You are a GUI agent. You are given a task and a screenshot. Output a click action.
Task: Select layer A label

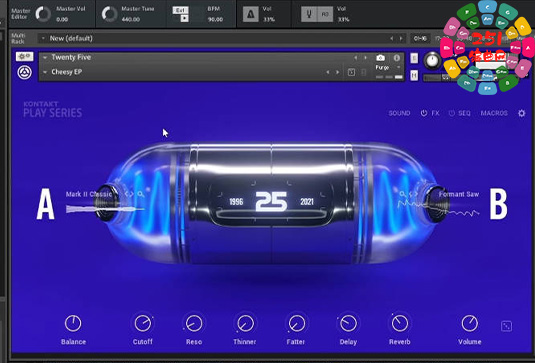(45, 204)
